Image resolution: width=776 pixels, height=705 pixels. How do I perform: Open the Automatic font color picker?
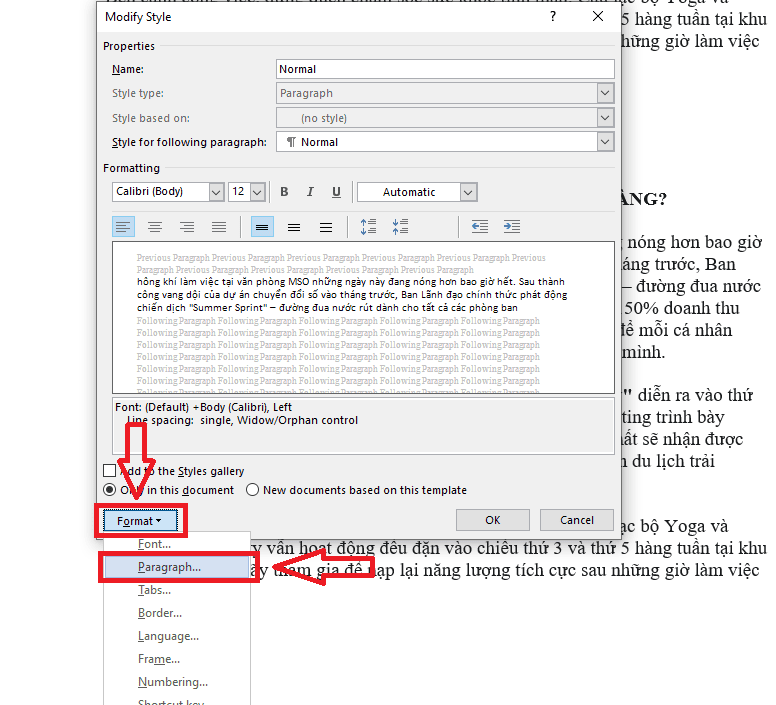[x=468, y=192]
